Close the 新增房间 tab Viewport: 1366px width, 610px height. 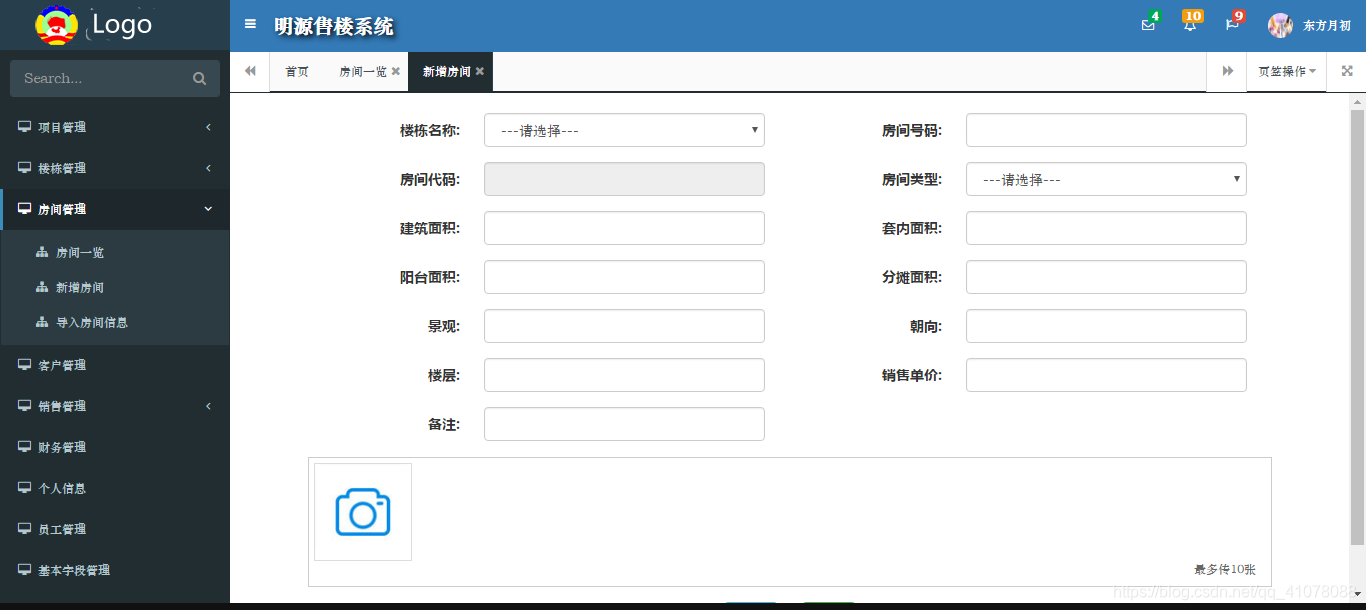[480, 72]
